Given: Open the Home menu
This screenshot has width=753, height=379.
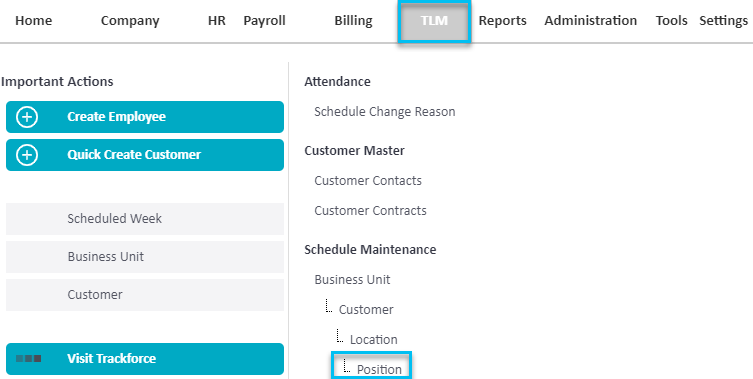Looking at the screenshot, I should tap(34, 21).
